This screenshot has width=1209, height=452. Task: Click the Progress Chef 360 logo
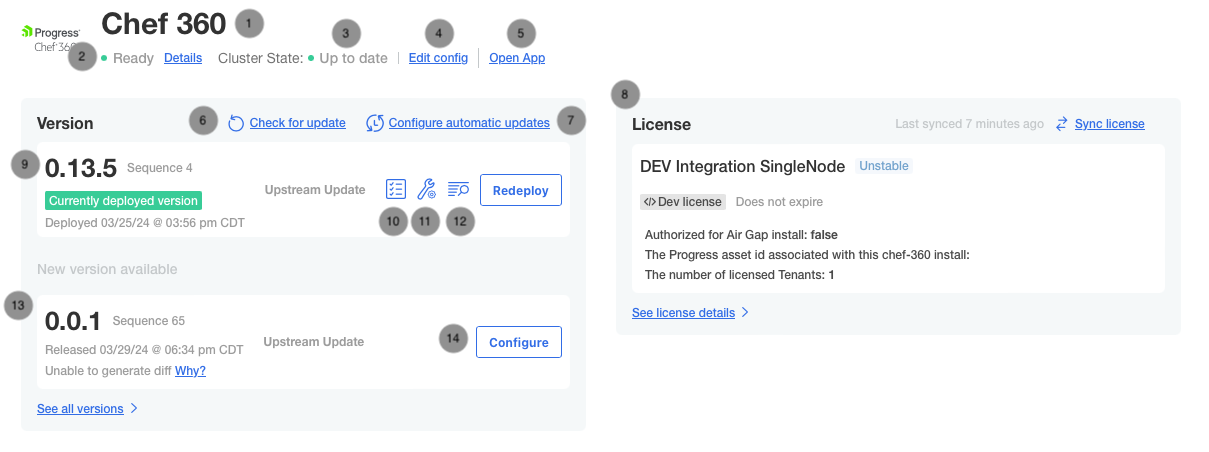point(49,39)
